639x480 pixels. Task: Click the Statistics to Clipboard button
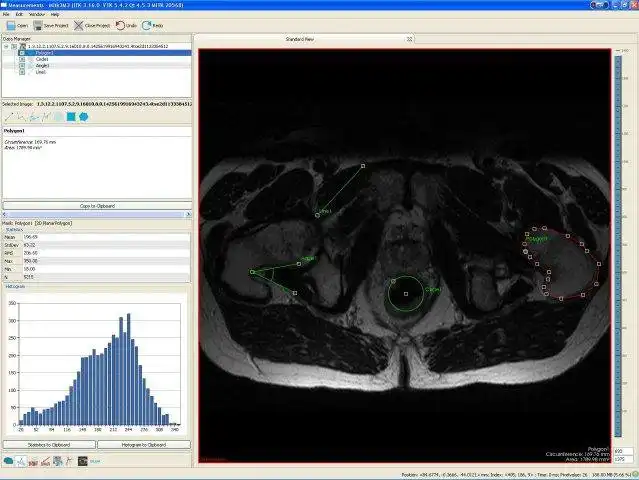(49, 445)
